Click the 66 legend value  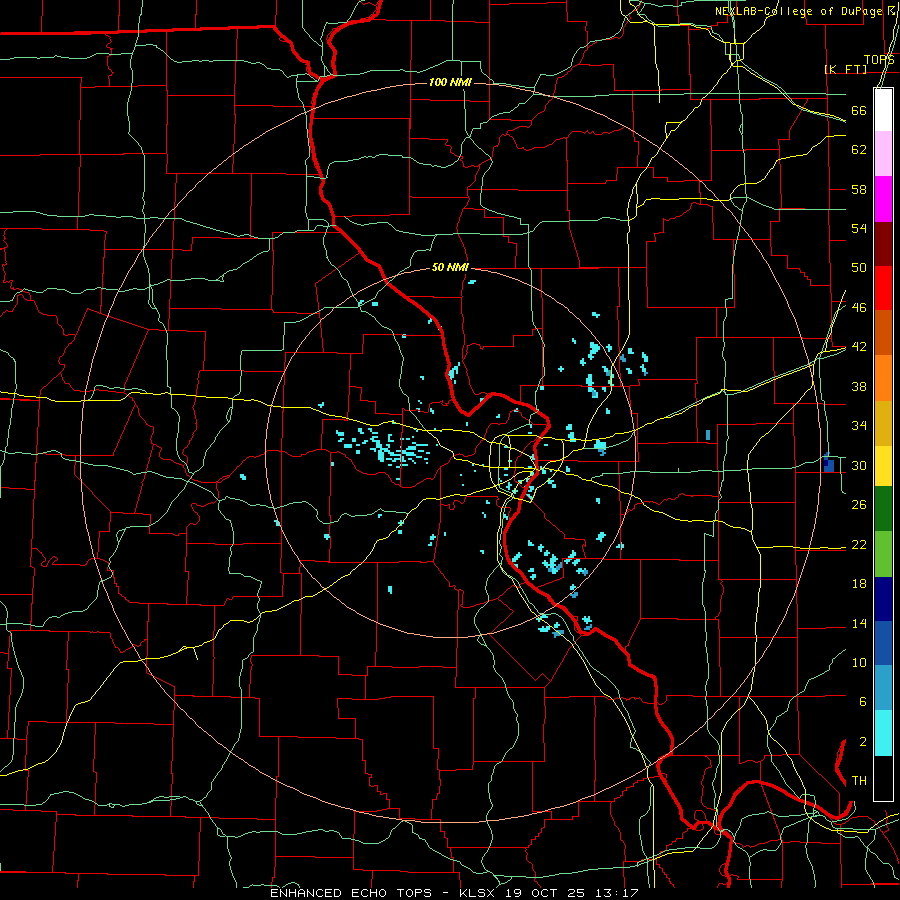(859, 111)
